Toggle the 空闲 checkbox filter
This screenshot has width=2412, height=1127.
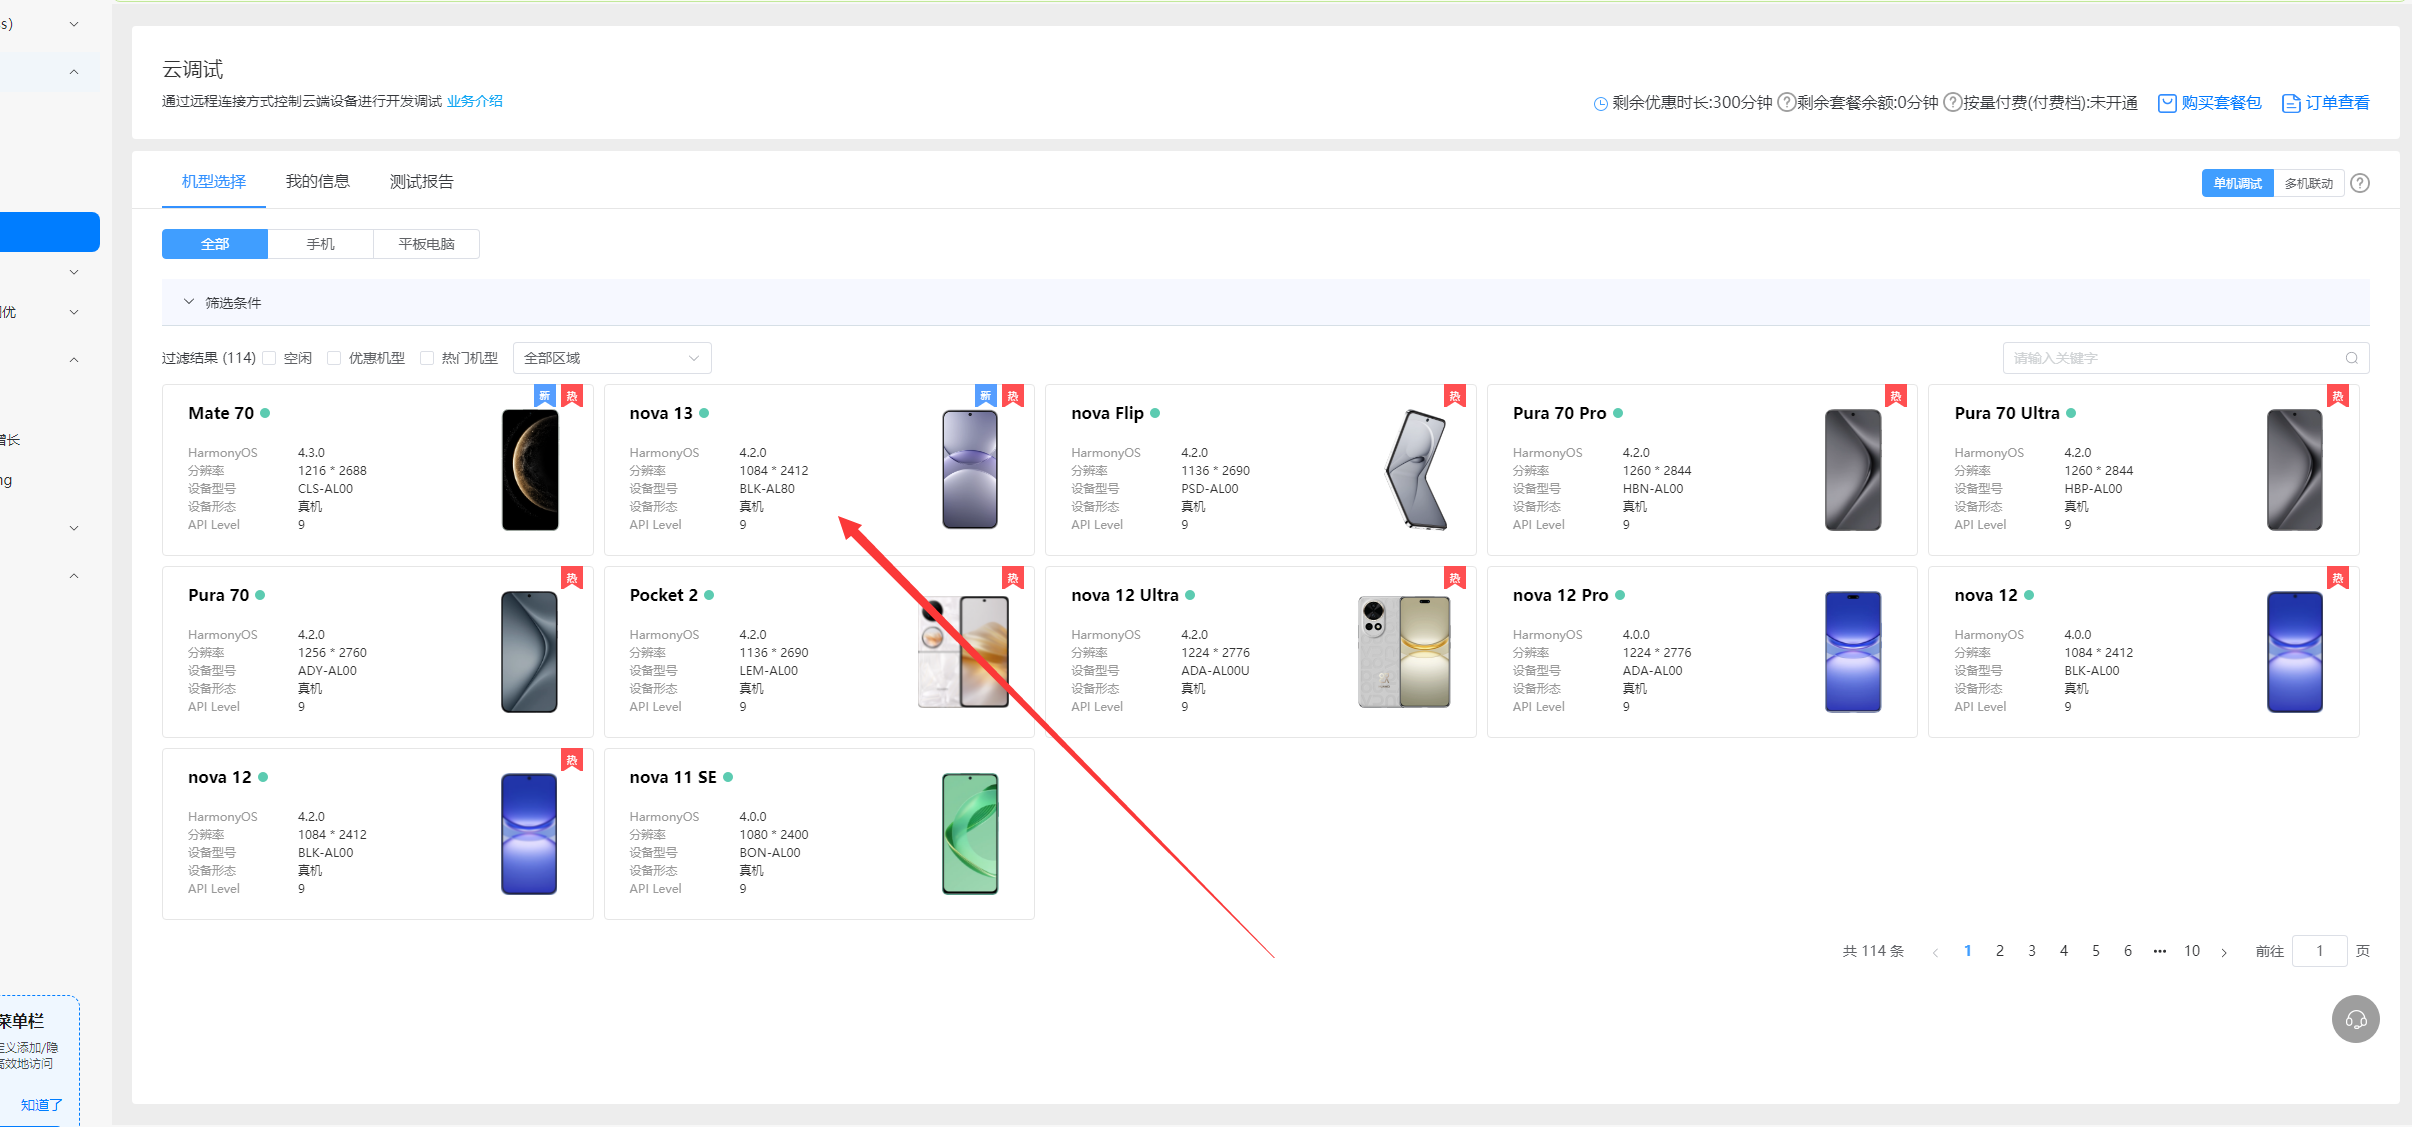pos(269,358)
